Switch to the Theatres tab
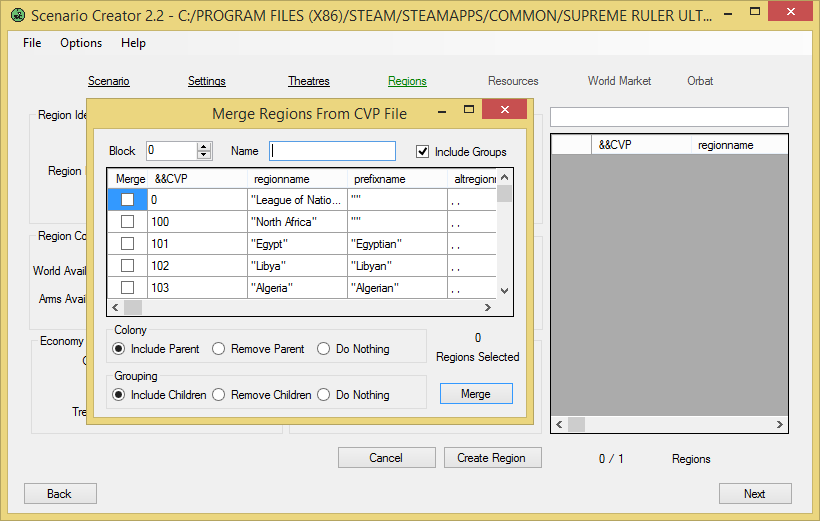Viewport: 820px width, 521px height. tap(309, 81)
